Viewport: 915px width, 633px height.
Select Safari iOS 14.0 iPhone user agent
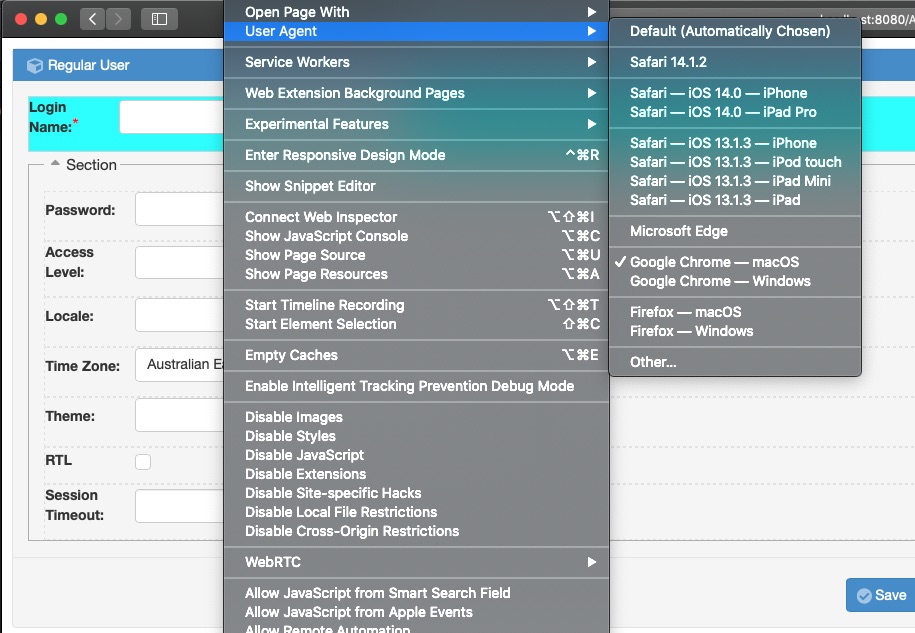[x=735, y=93]
